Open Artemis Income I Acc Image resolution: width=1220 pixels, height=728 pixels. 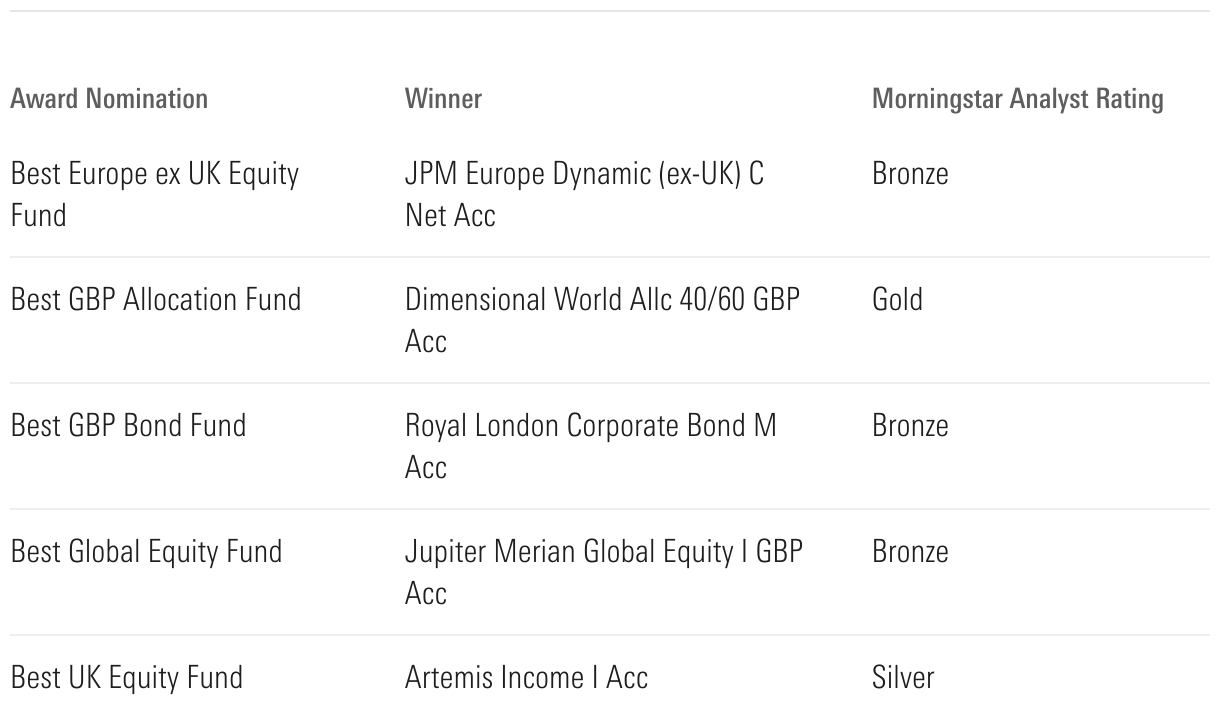coord(526,677)
